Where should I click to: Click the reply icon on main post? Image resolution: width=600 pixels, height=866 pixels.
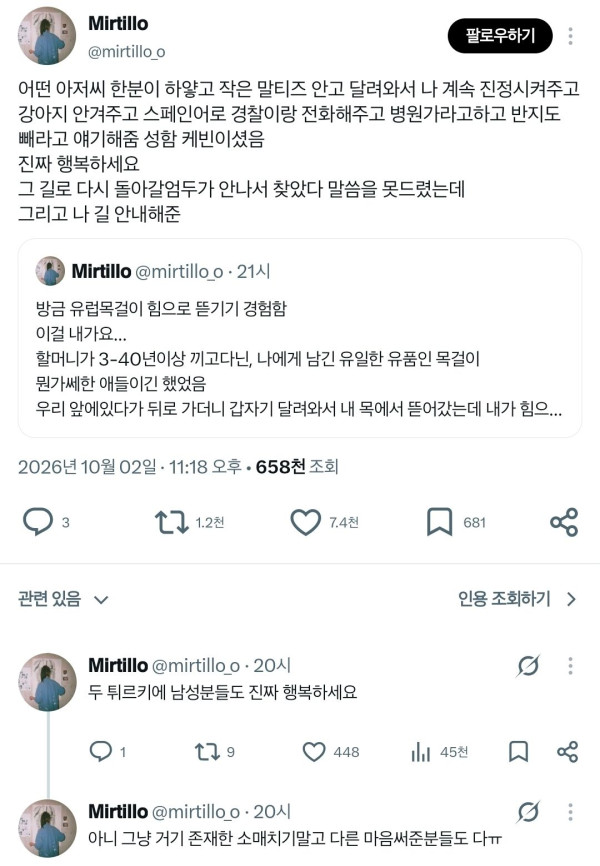(x=38, y=522)
